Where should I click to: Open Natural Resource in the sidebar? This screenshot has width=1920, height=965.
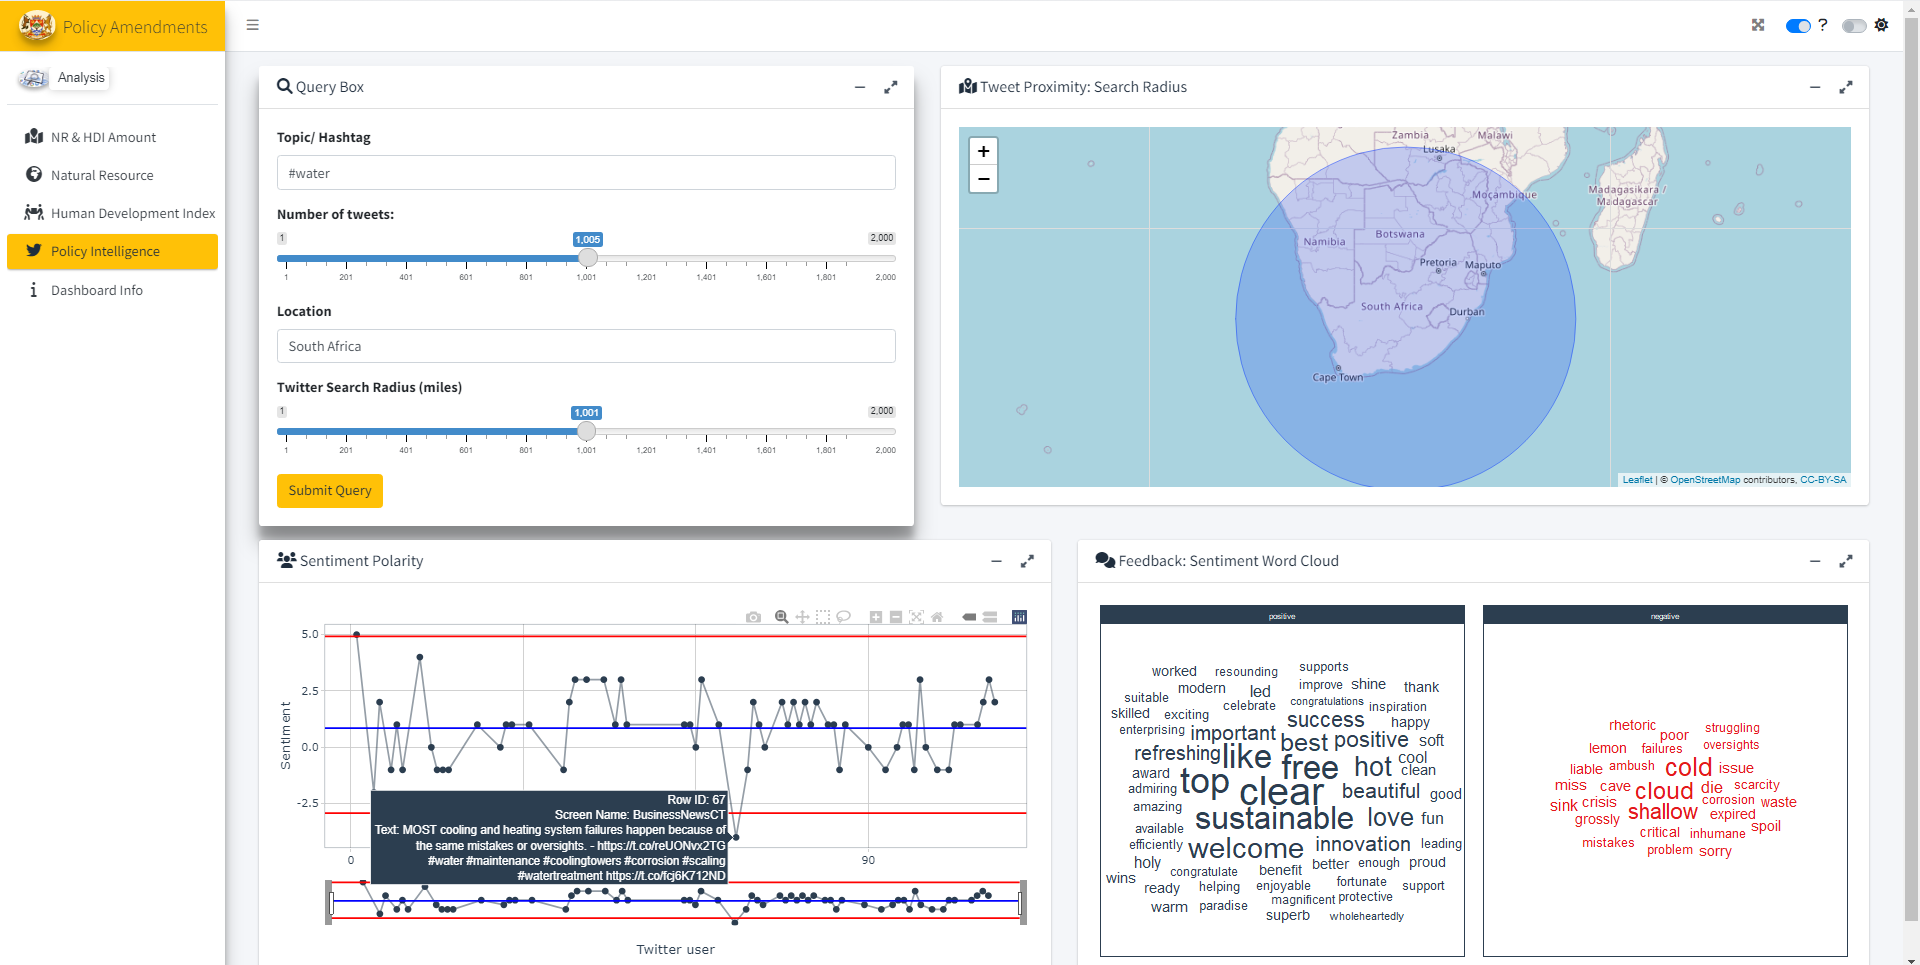click(102, 175)
